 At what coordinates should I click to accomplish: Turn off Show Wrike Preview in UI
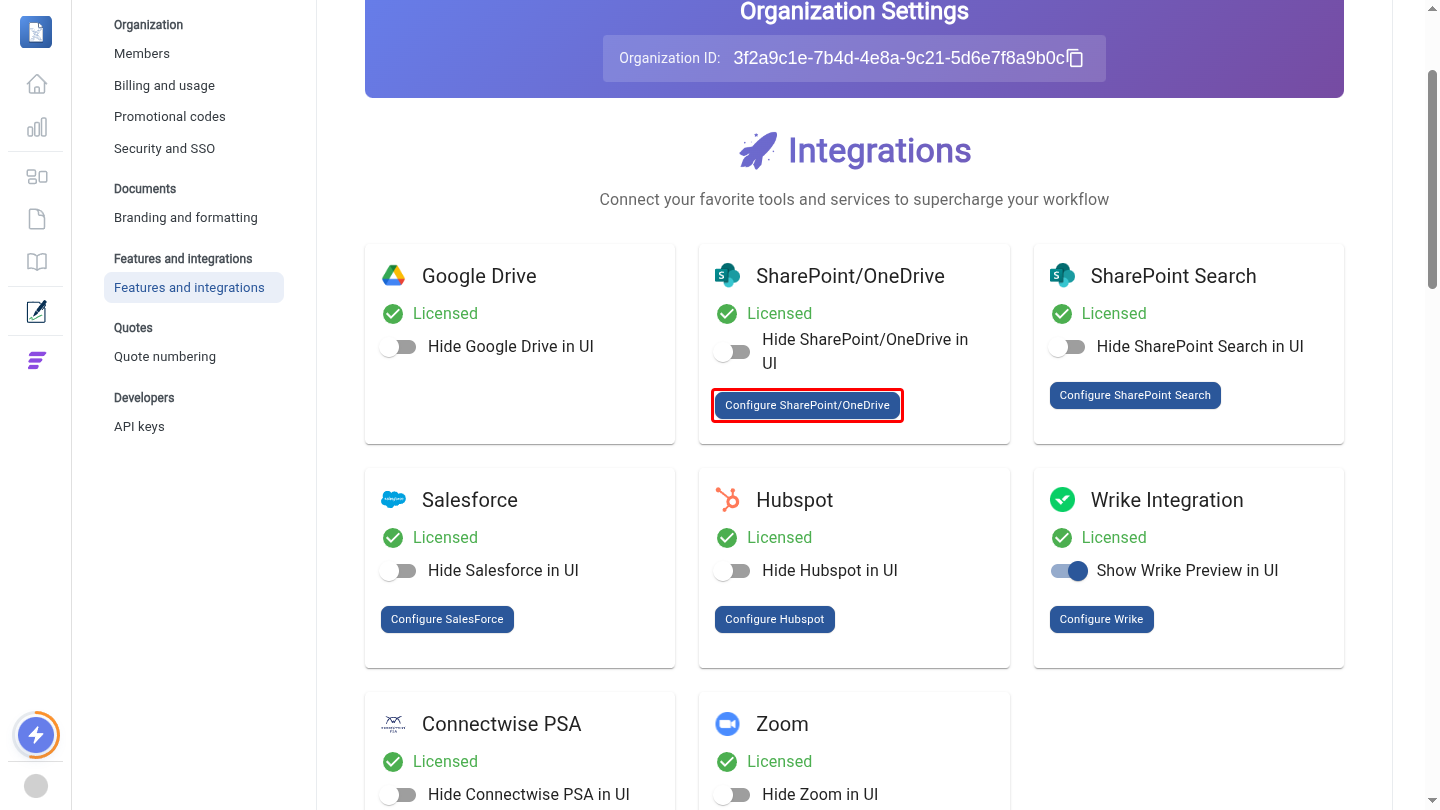(1068, 571)
